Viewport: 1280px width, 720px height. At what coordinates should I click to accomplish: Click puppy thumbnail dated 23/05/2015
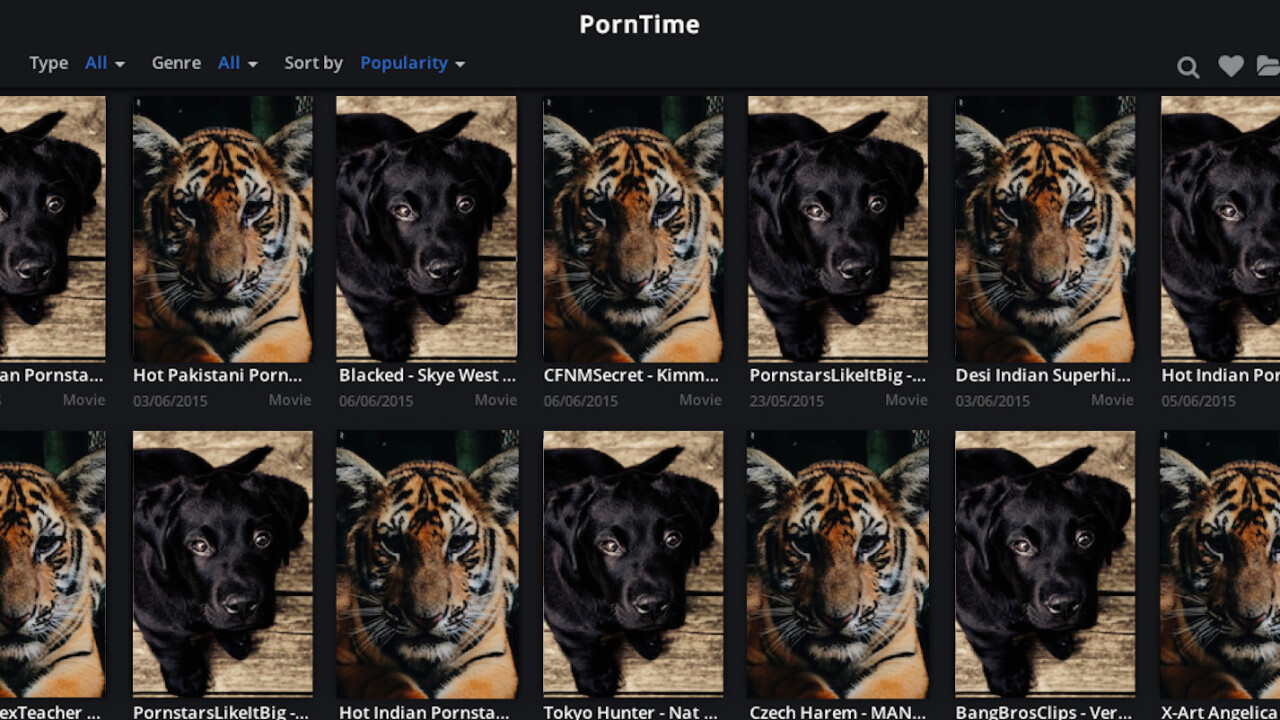click(x=838, y=228)
